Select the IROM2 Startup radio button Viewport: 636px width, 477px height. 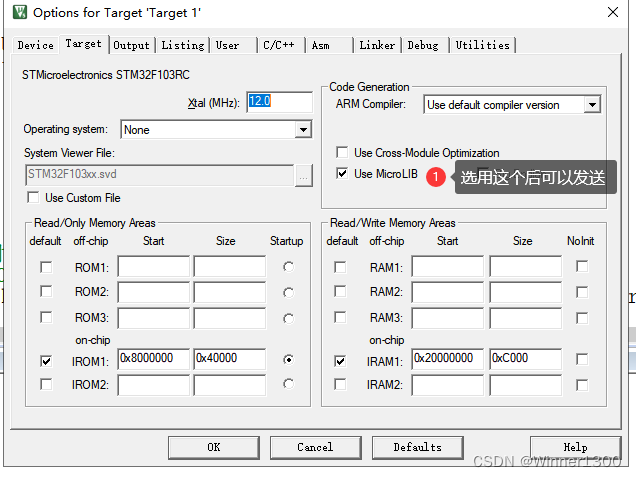coord(288,384)
